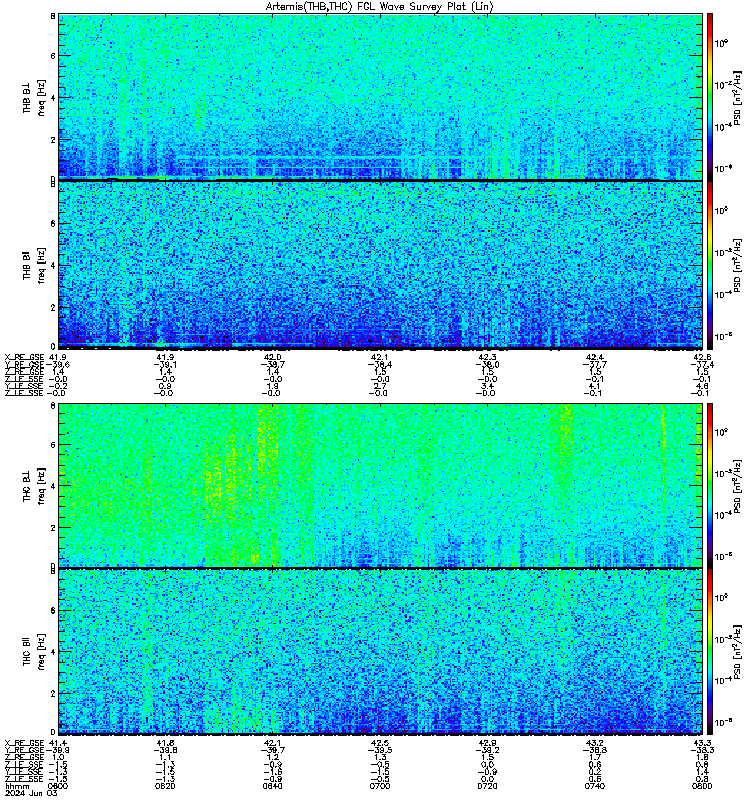Click the PSD [nT²/Hz] label of THB B∥ color bar
750x800 pixels.
click(737, 266)
